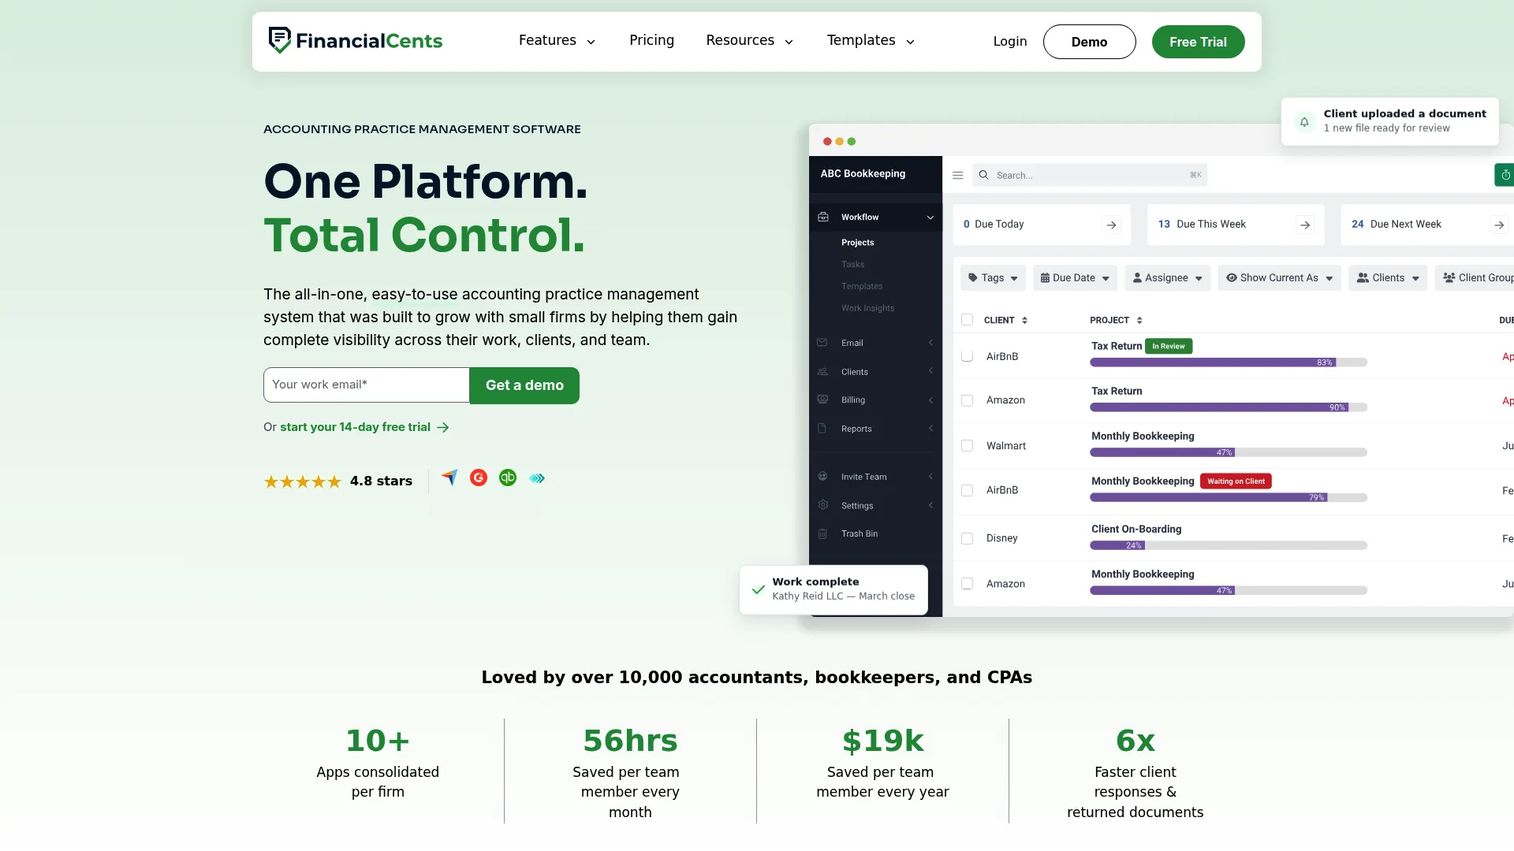The height and width of the screenshot is (851, 1514).
Task: Open the Templates menu in the top navigation
Action: [x=871, y=41]
